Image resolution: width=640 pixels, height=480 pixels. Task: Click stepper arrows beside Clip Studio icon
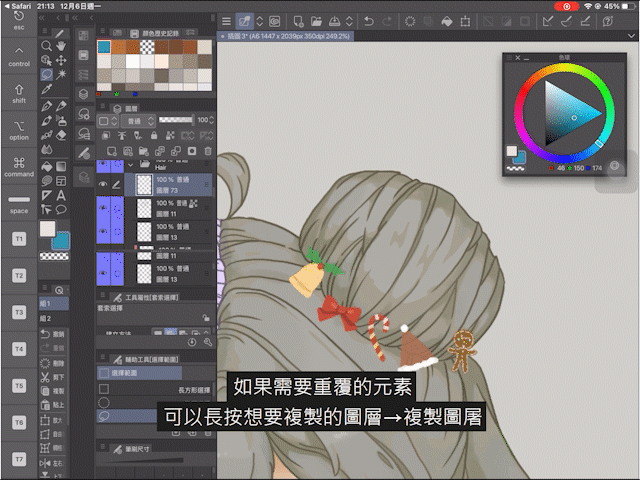coord(260,21)
